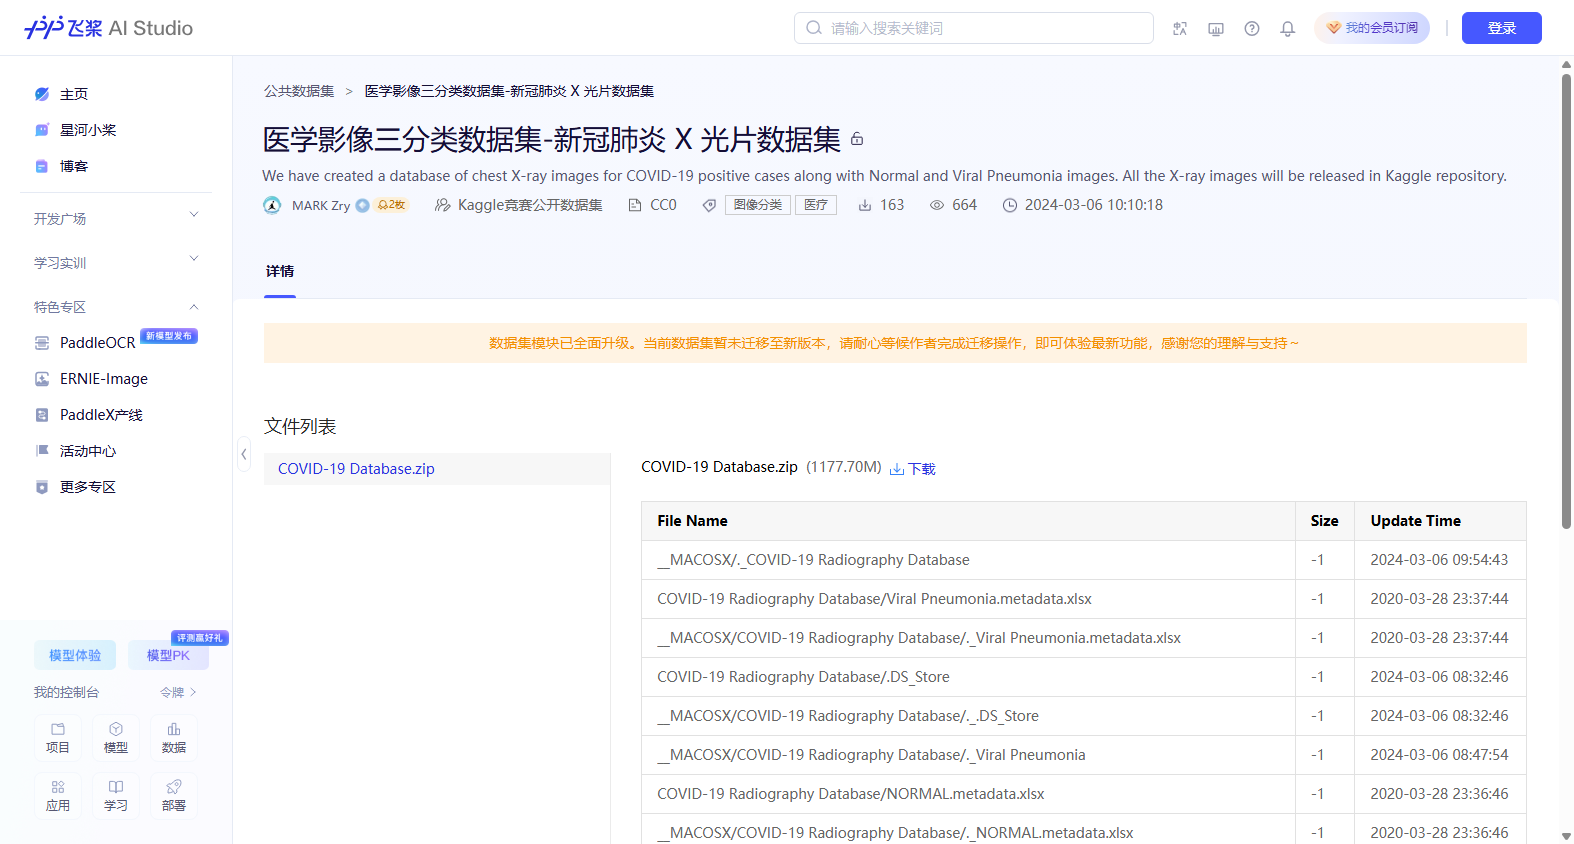This screenshot has height=844, width=1574.
Task: Expand the 学习实训 sidebar section
Action: point(116,262)
